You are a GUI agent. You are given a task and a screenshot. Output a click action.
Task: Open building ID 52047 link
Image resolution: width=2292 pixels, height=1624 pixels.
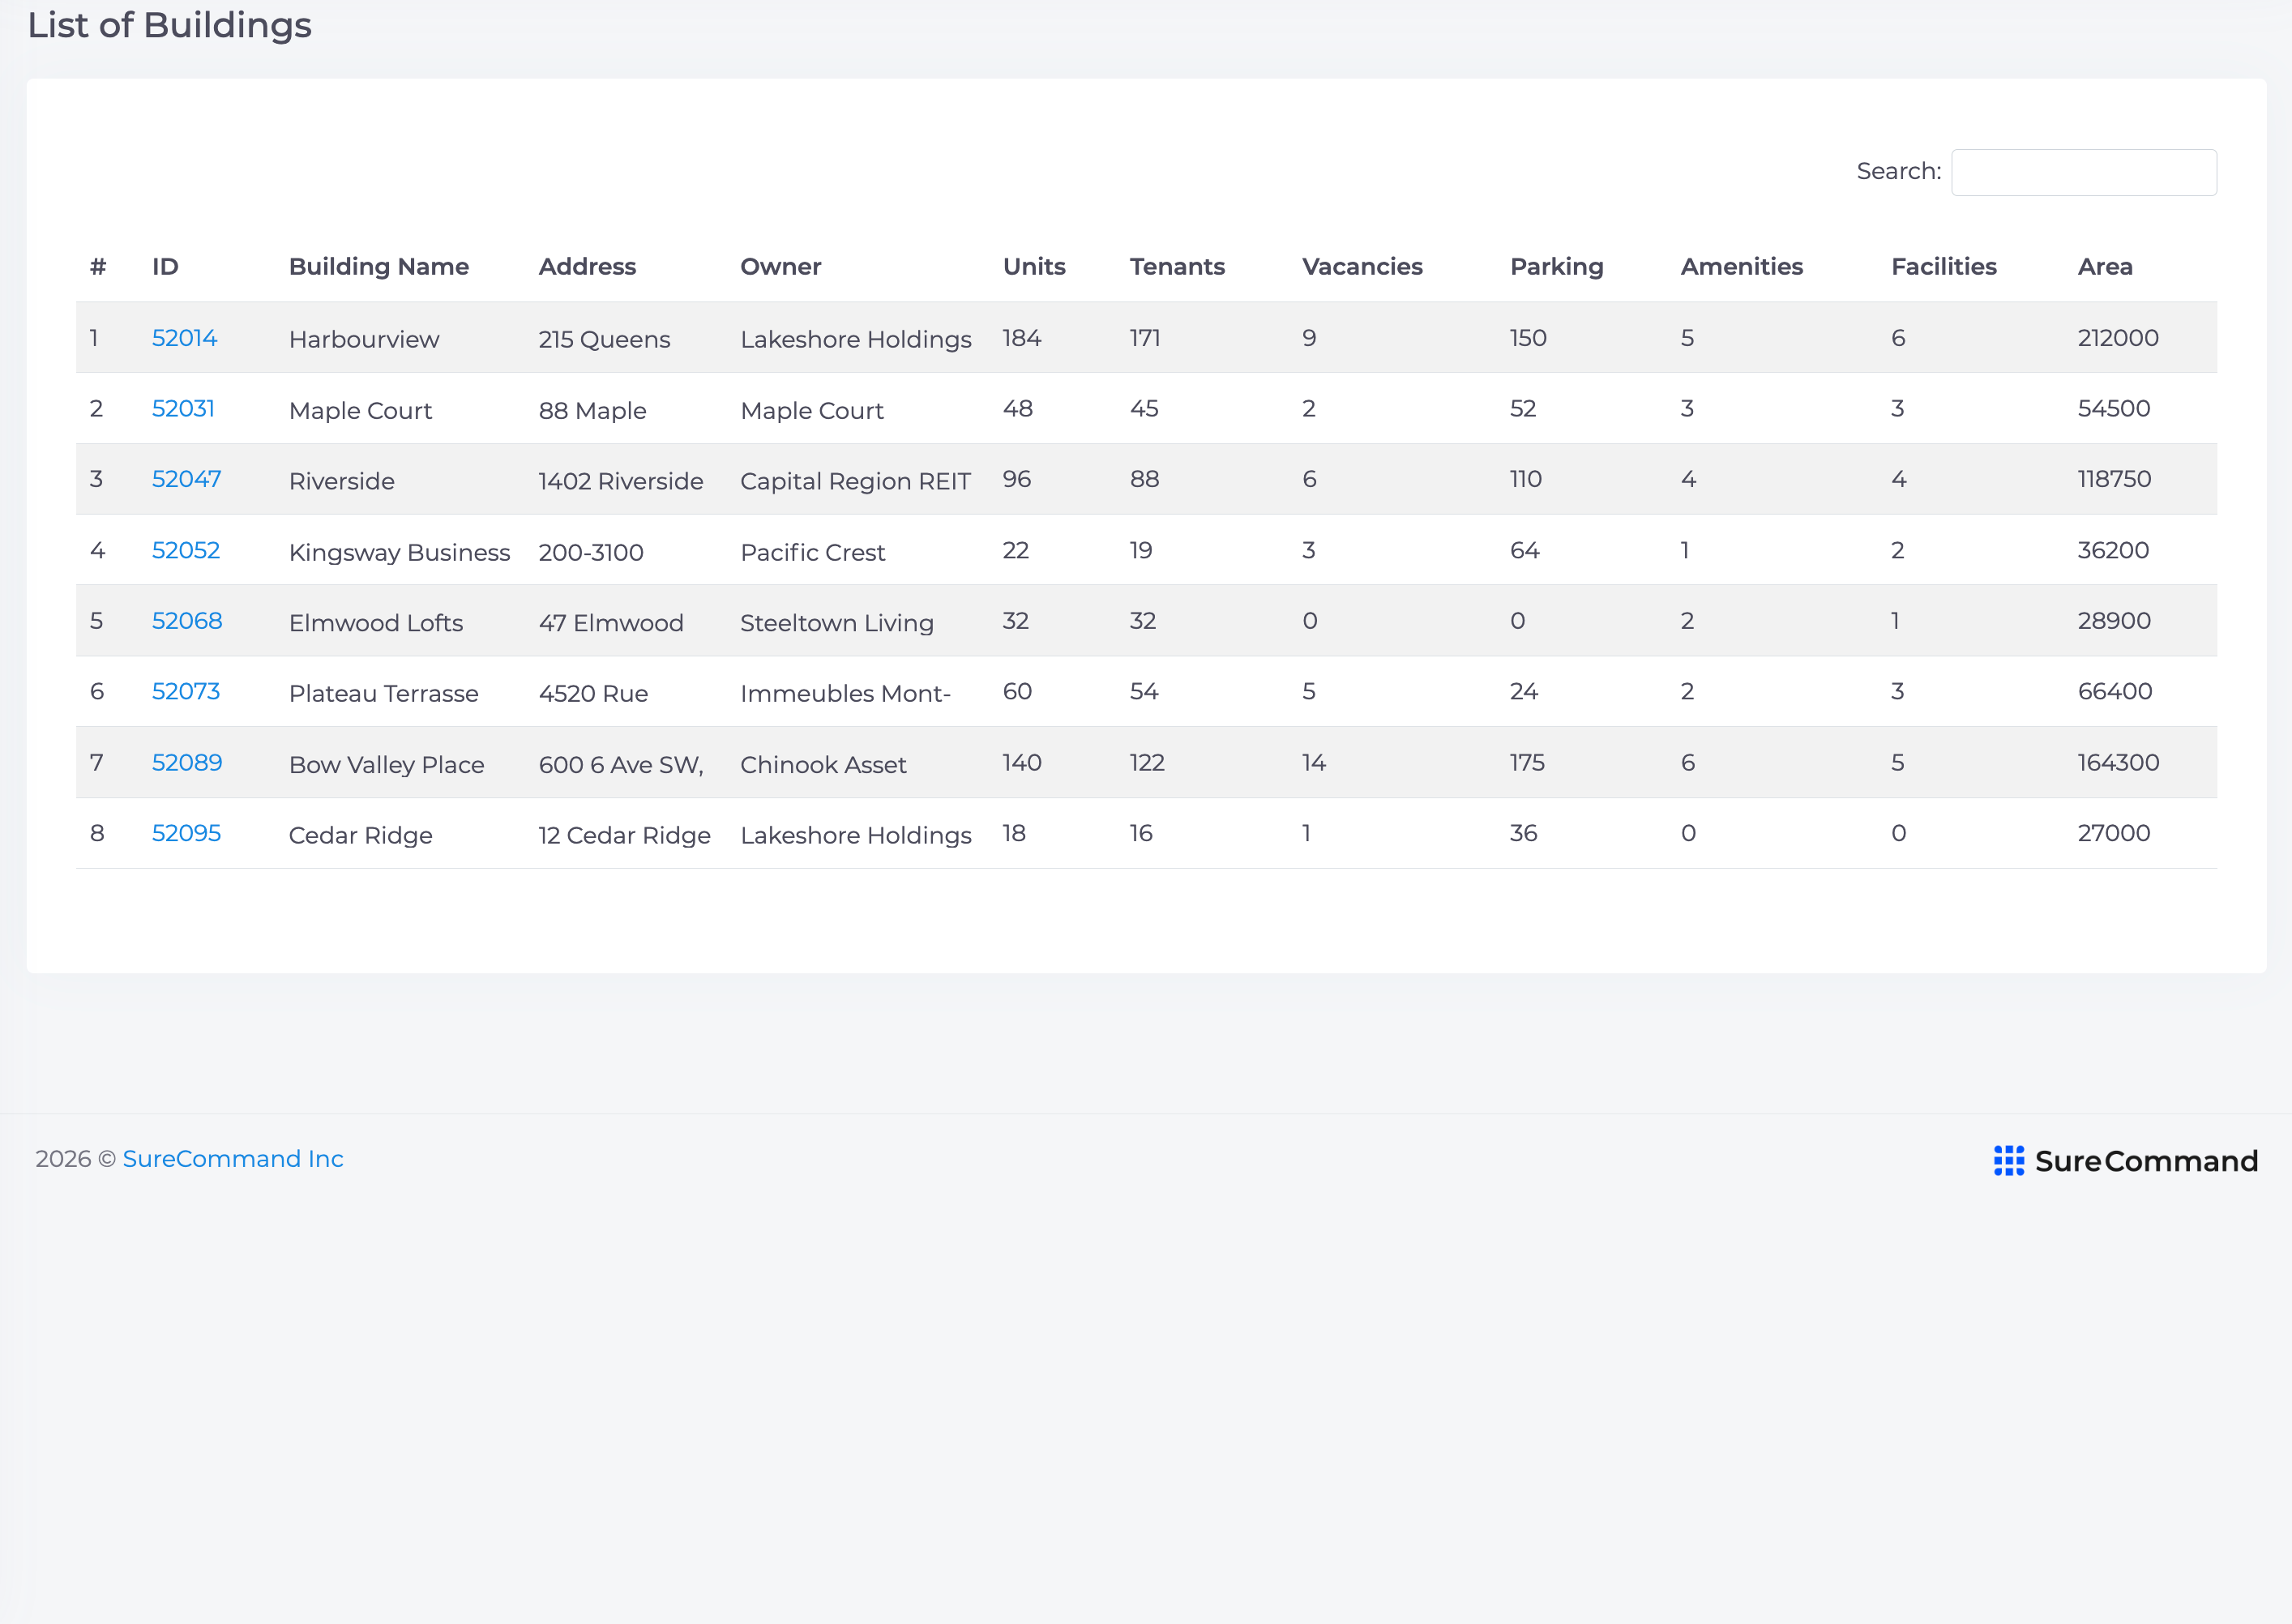pyautogui.click(x=186, y=479)
